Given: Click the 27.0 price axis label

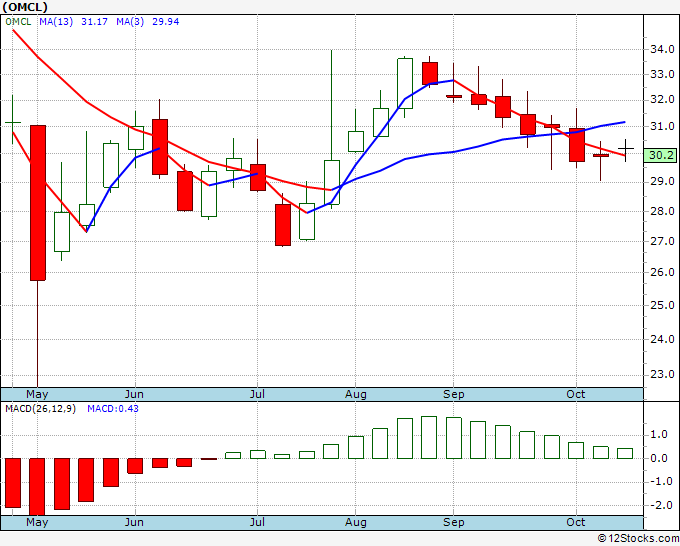Looking at the screenshot, I should [662, 241].
